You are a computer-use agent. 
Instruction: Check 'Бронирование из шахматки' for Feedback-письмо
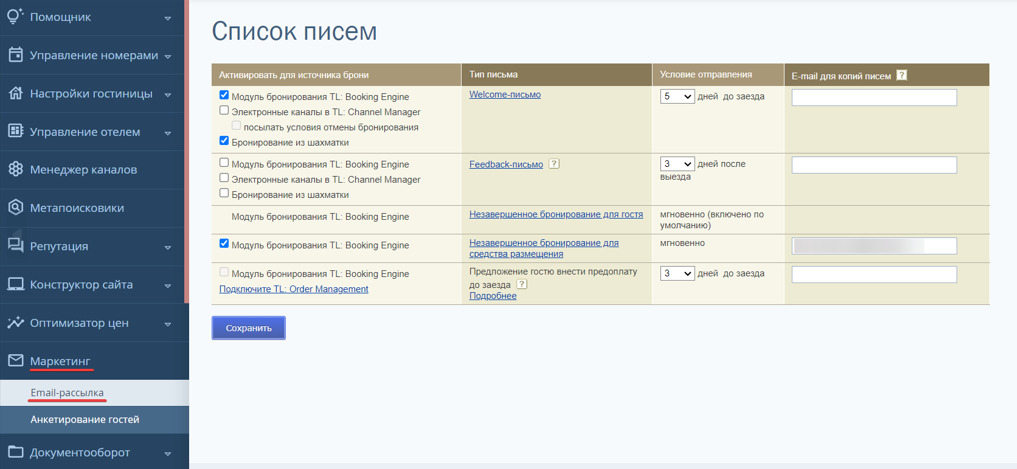[224, 193]
